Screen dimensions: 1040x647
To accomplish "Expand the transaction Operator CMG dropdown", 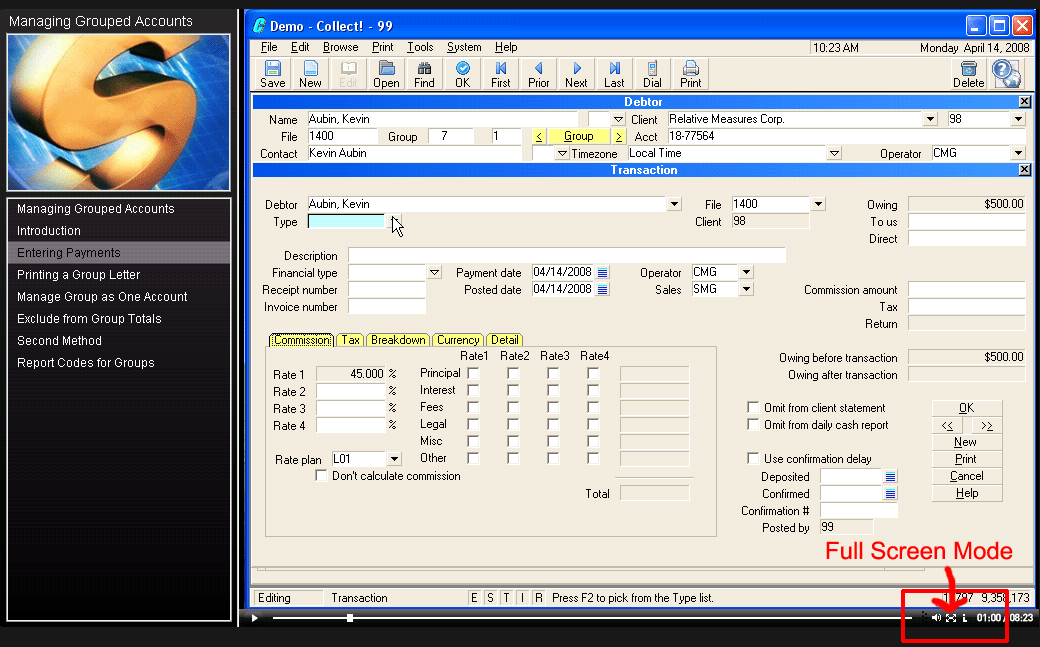I will point(746,272).
